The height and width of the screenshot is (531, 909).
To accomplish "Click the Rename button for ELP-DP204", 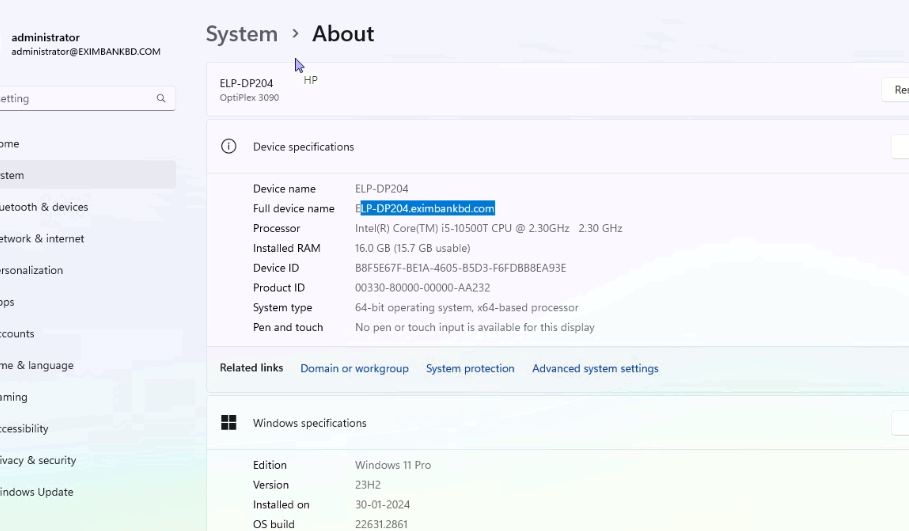I will (x=895, y=90).
